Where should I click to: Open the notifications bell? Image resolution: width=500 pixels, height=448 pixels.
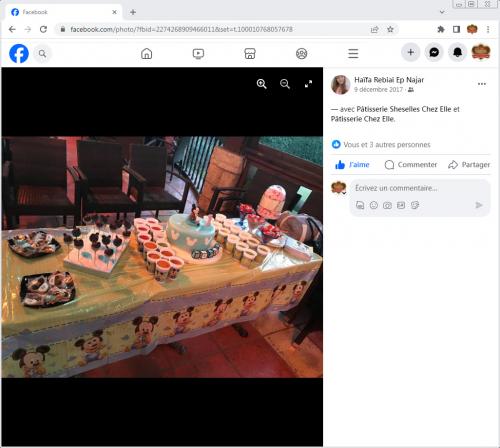[x=457, y=52]
